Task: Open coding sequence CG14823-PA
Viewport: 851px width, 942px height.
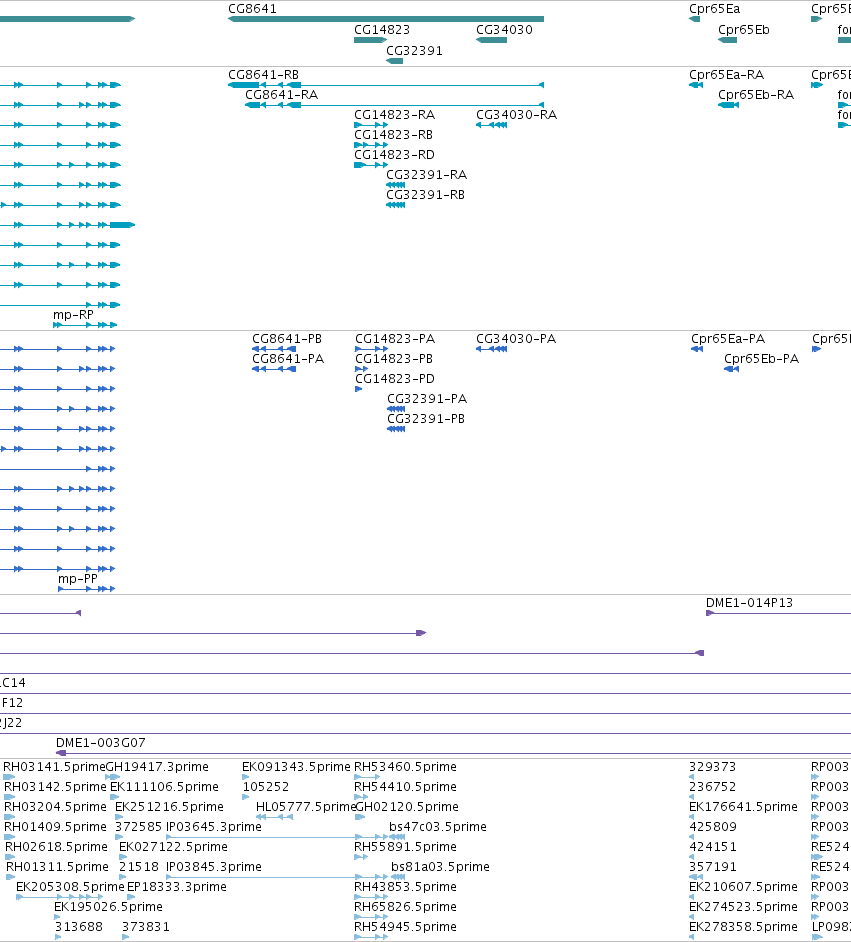Action: [x=395, y=339]
